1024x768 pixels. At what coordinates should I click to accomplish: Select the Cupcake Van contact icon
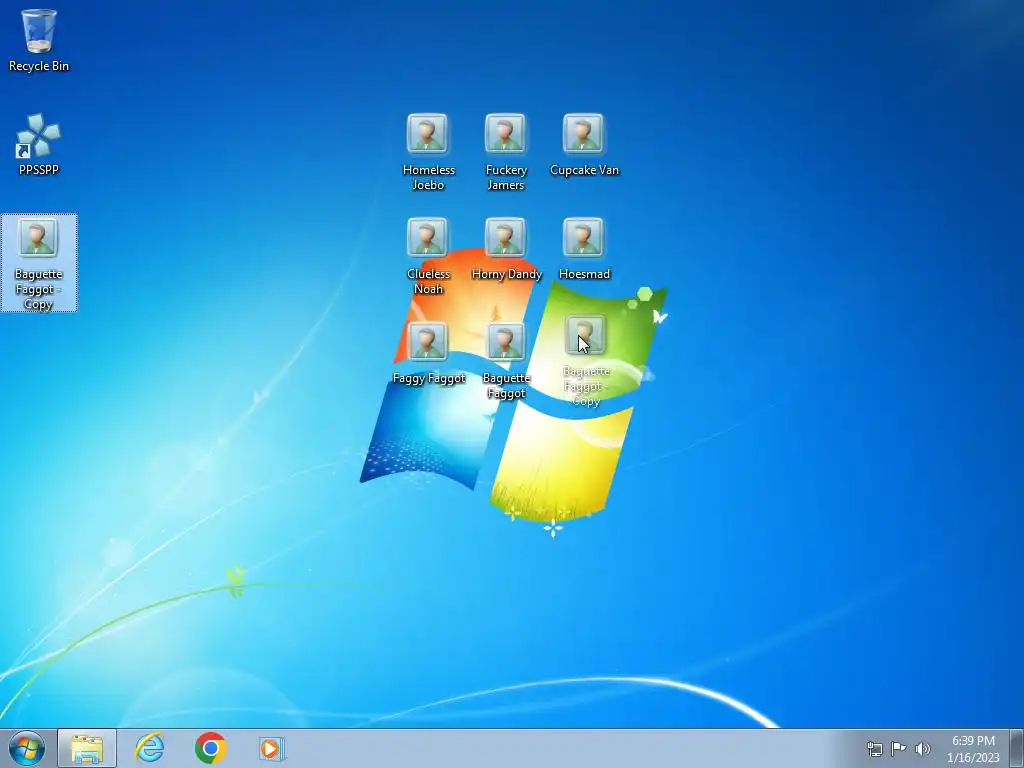coord(584,145)
